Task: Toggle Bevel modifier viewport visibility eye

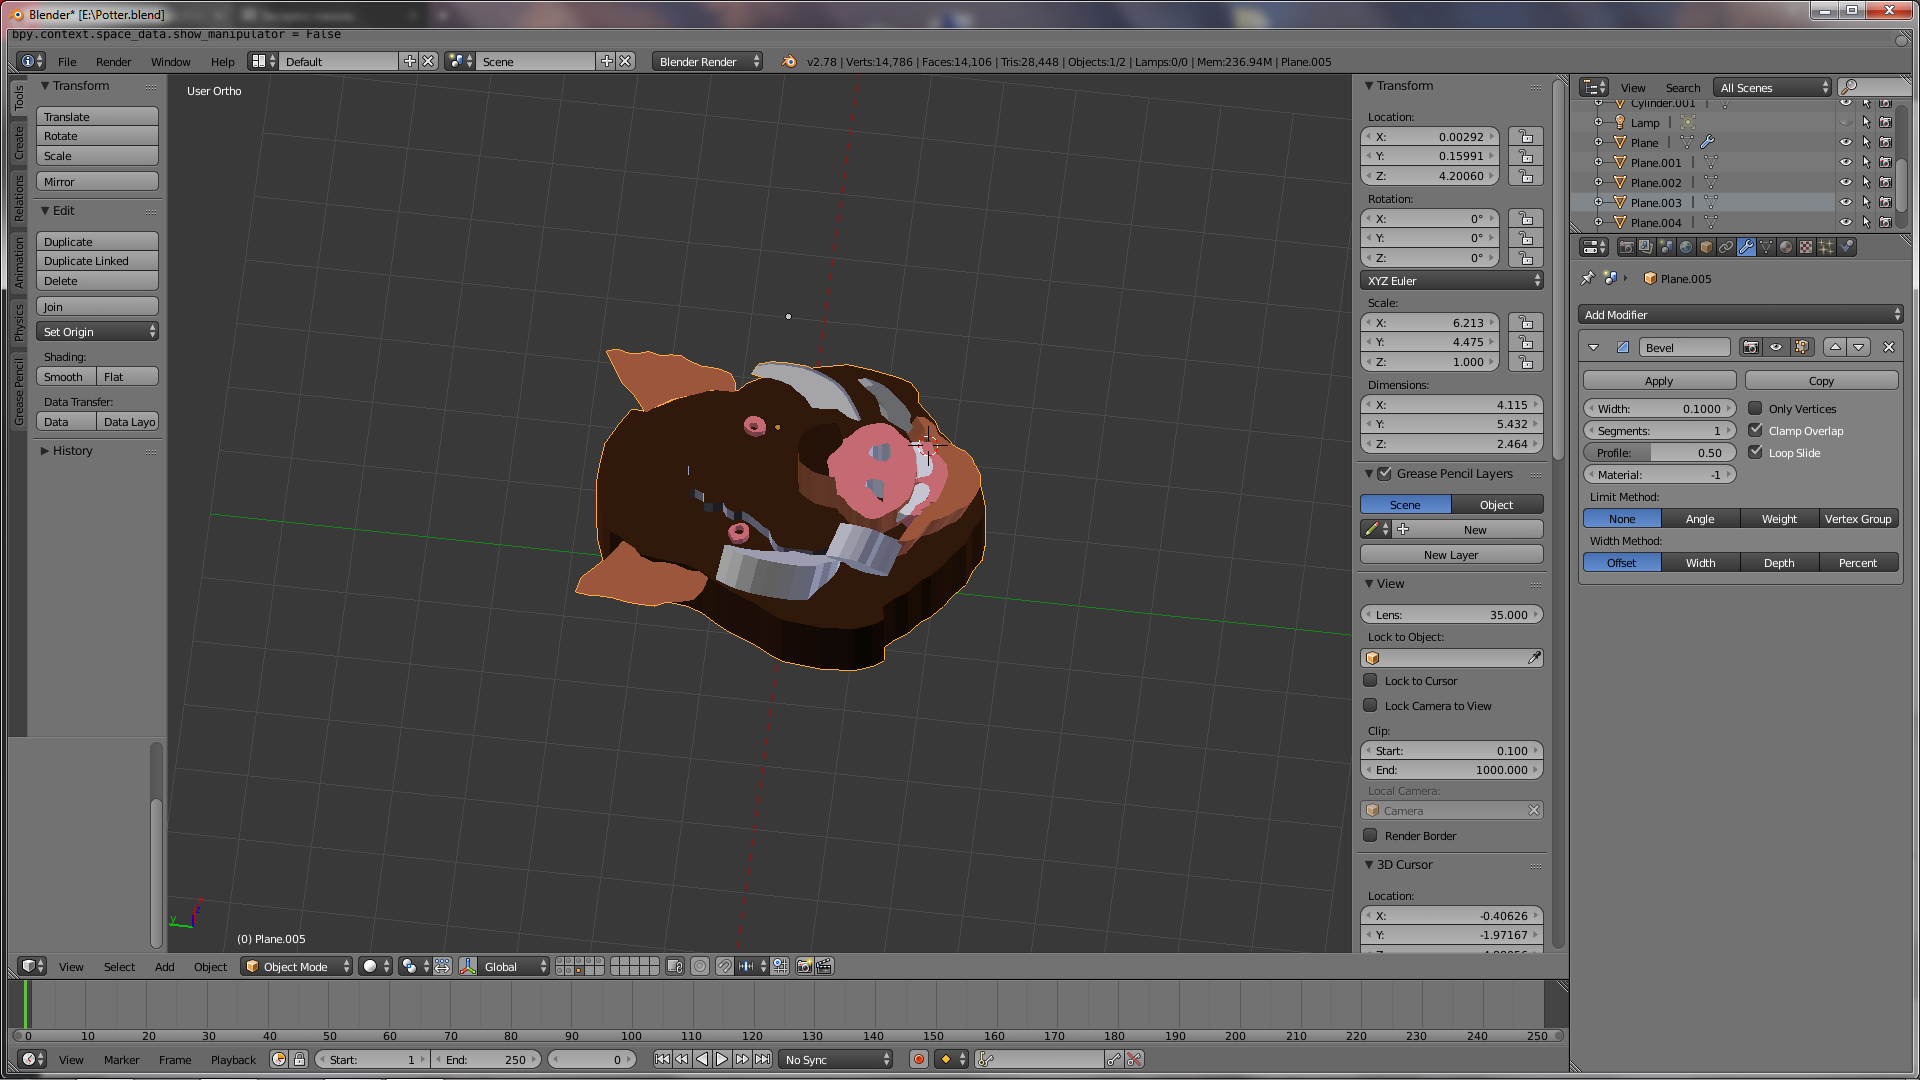Action: [1776, 347]
